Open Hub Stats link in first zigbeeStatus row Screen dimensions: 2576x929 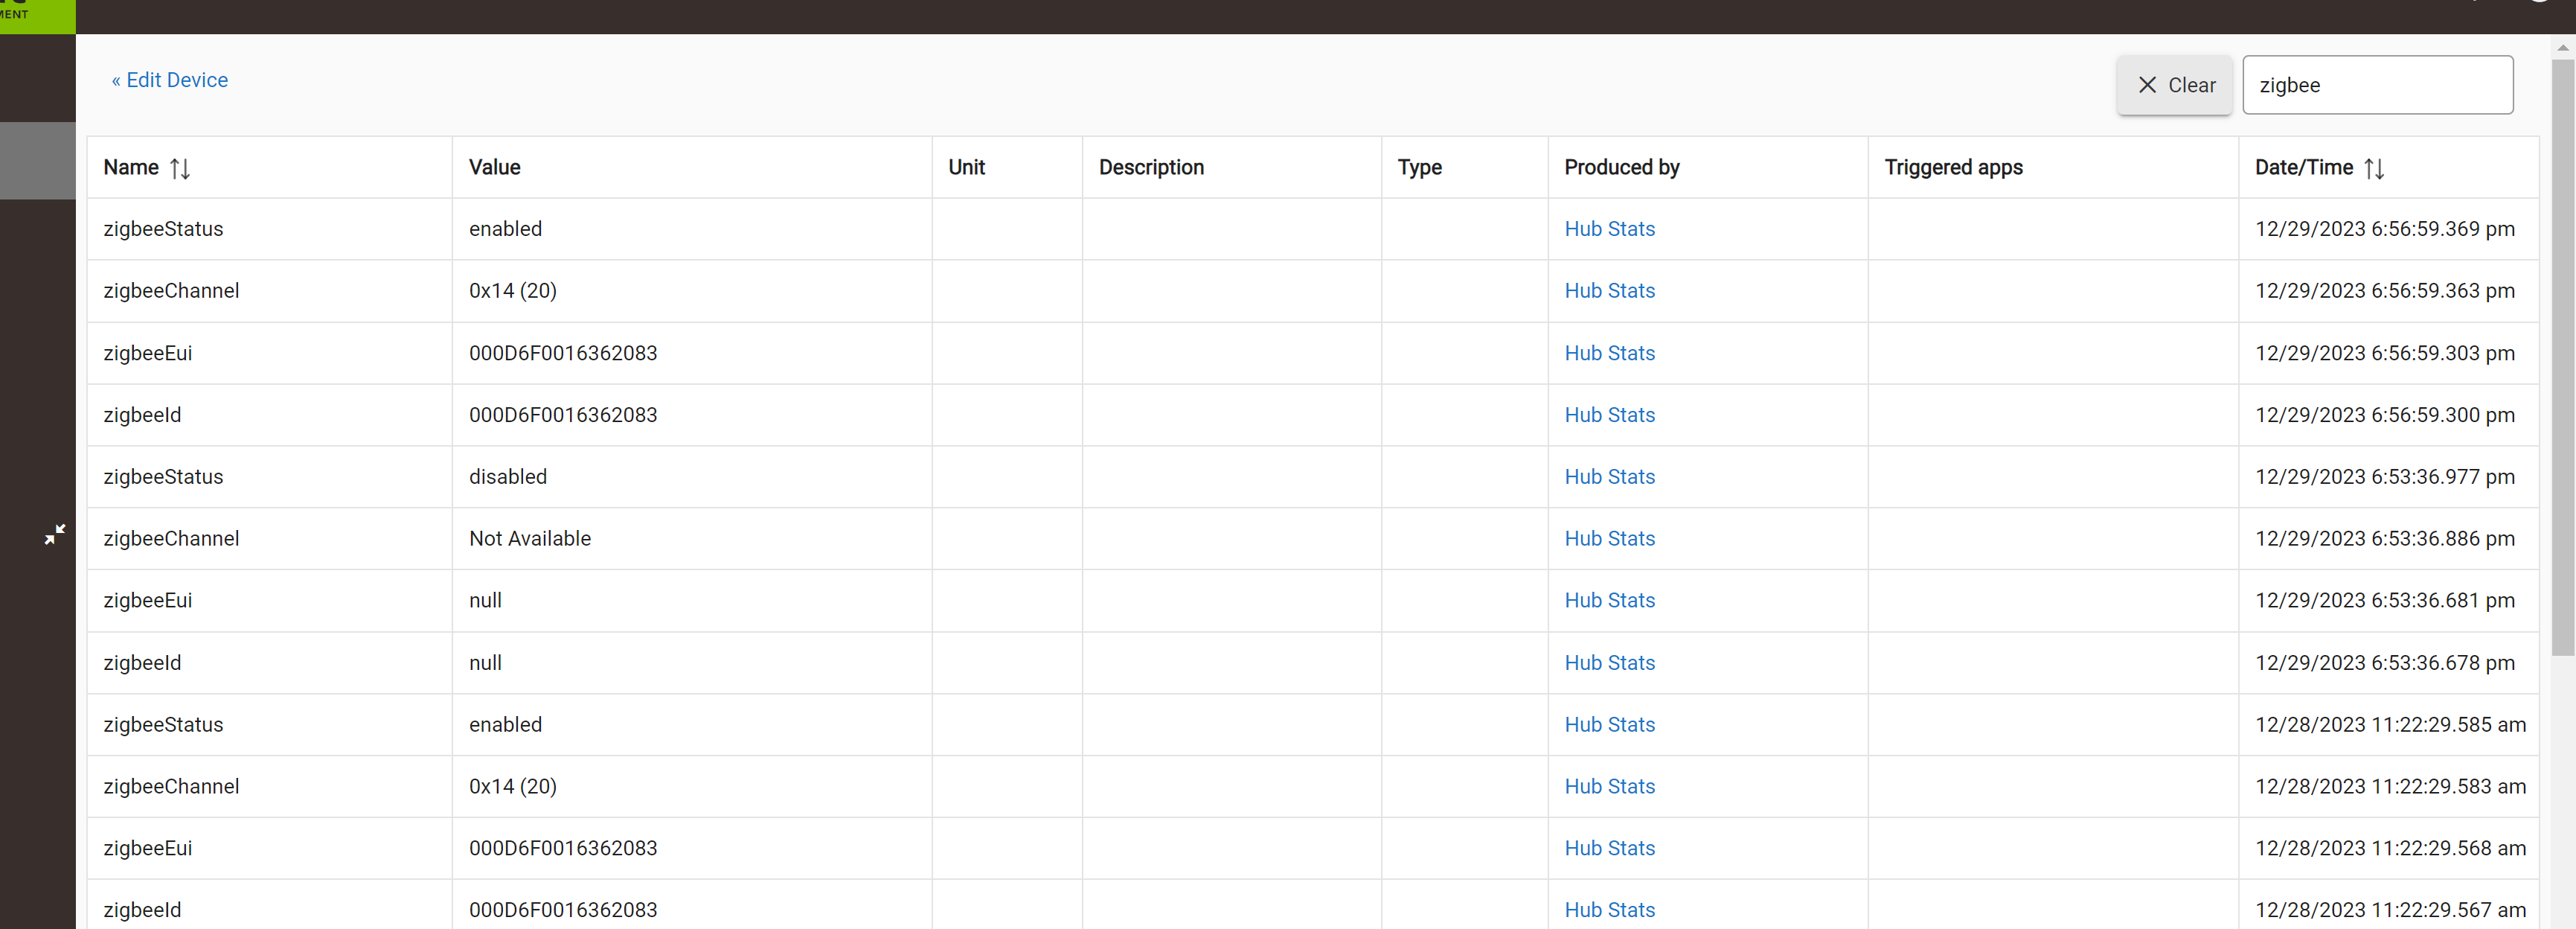pyautogui.click(x=1609, y=229)
